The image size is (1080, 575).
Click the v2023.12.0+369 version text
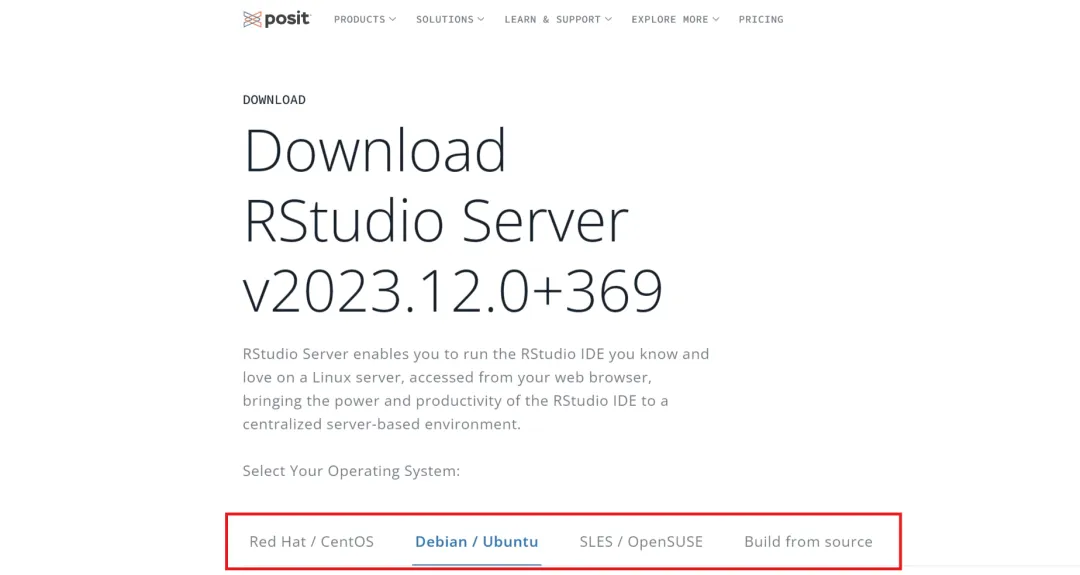tap(453, 291)
